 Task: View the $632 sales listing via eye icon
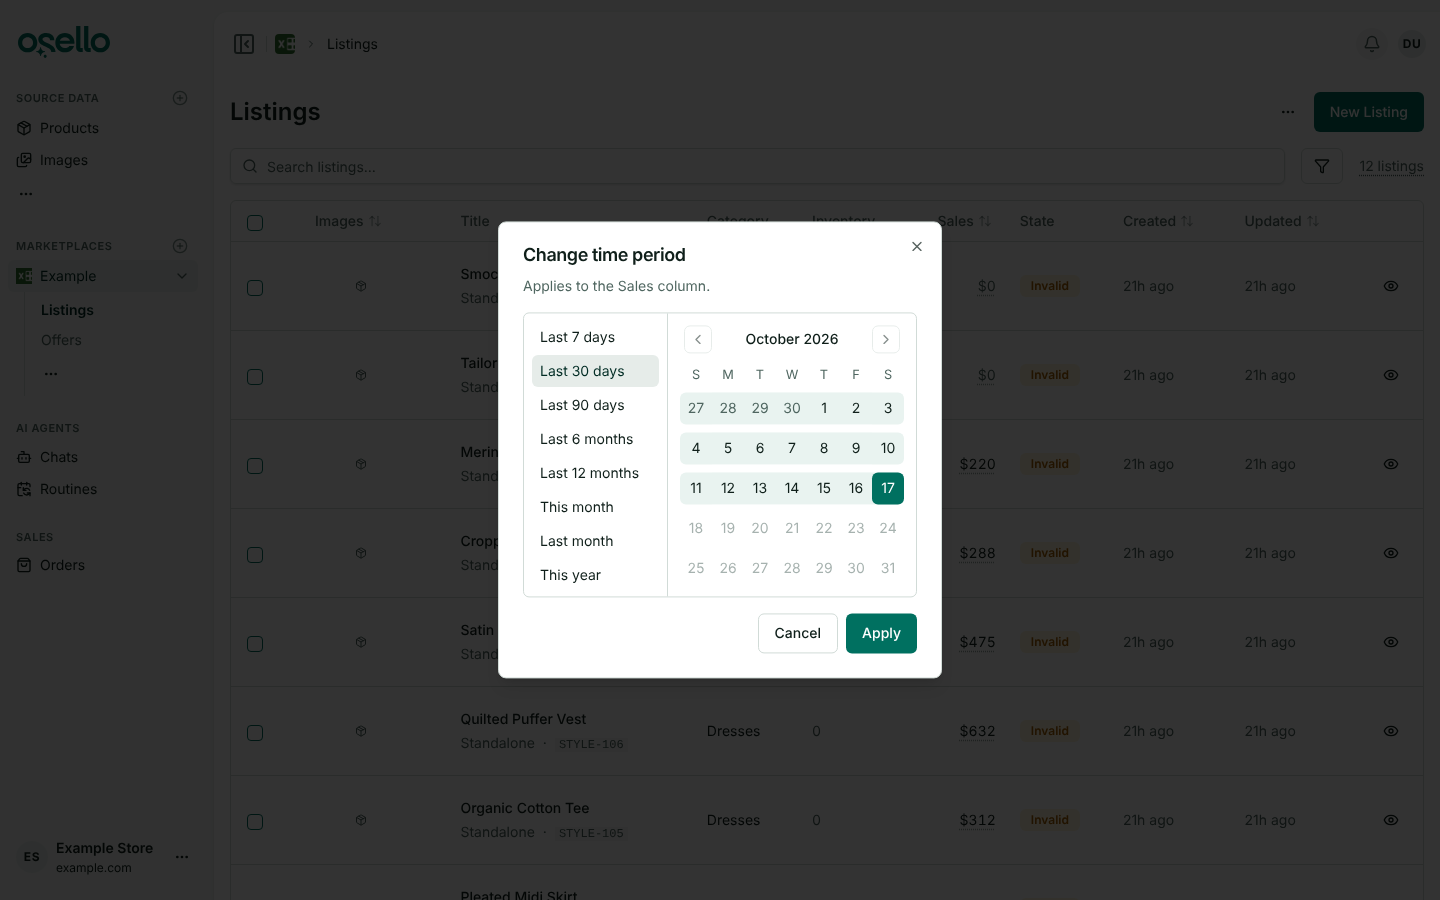tap(1391, 731)
